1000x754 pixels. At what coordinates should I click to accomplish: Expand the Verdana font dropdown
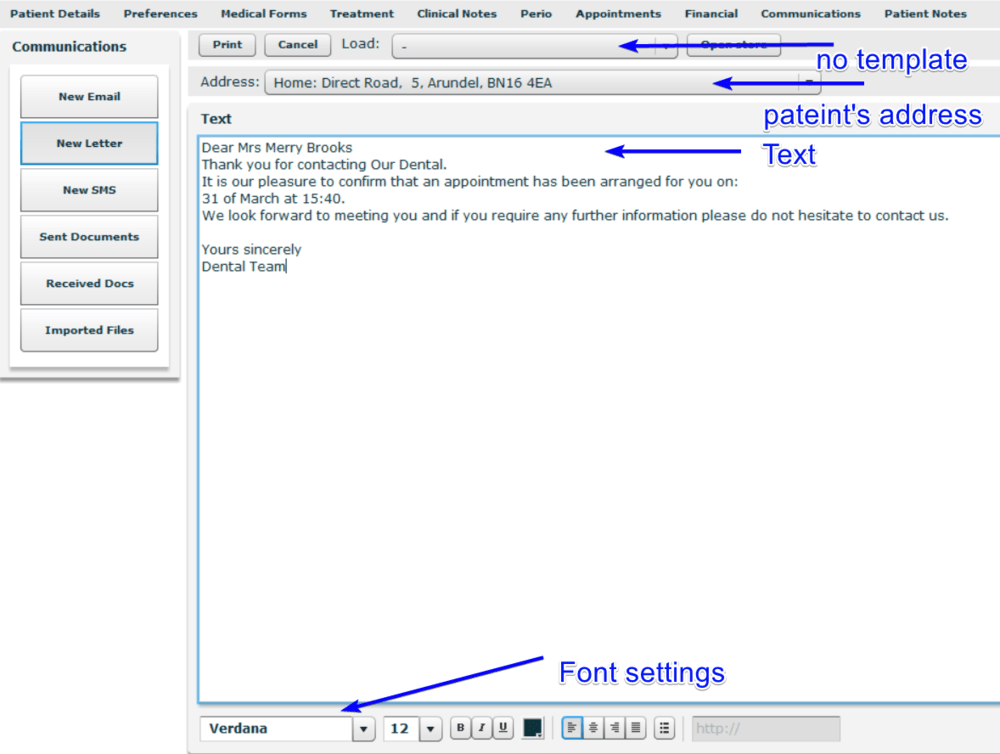pos(363,729)
